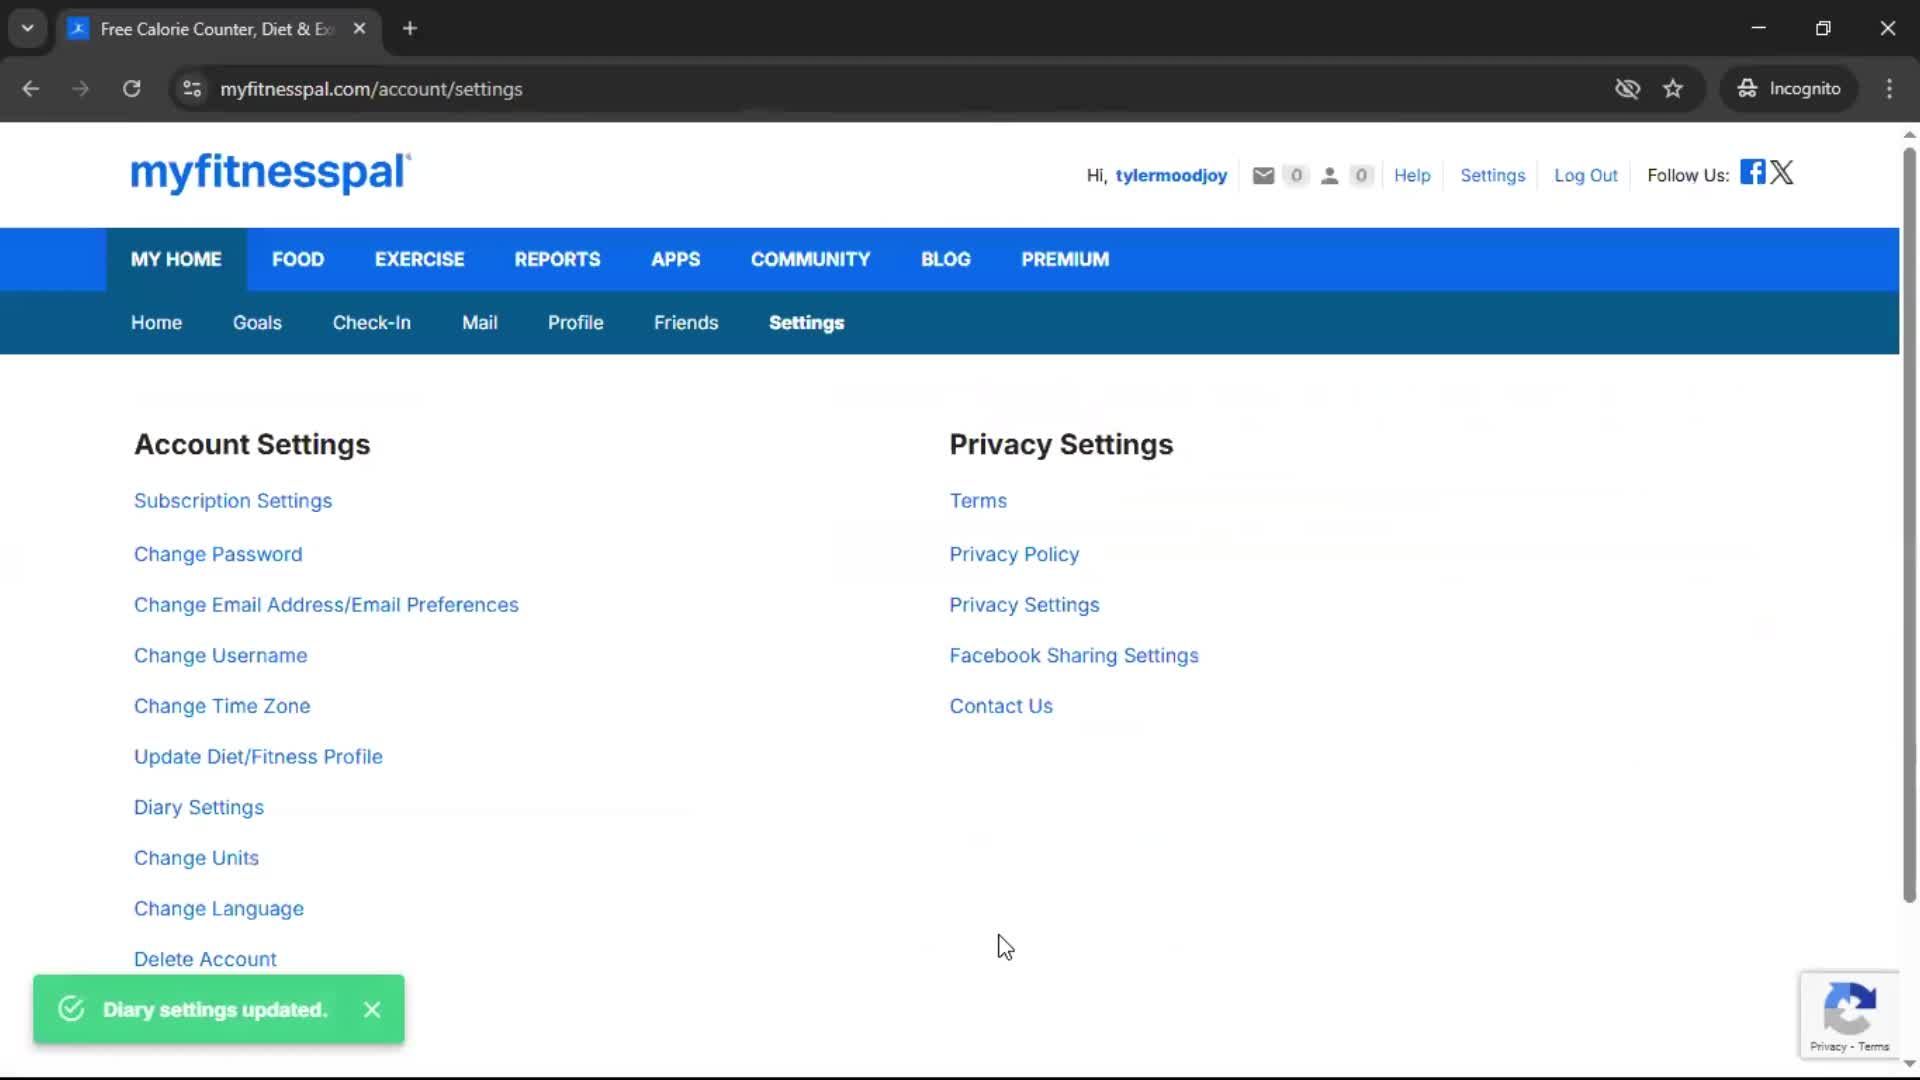Open Facebook Sharing Settings link
The height and width of the screenshot is (1080, 1920).
pos(1074,656)
